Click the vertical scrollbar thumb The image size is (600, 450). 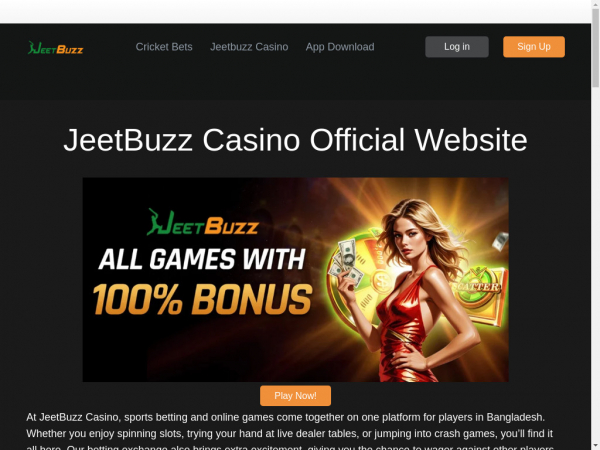click(595, 48)
